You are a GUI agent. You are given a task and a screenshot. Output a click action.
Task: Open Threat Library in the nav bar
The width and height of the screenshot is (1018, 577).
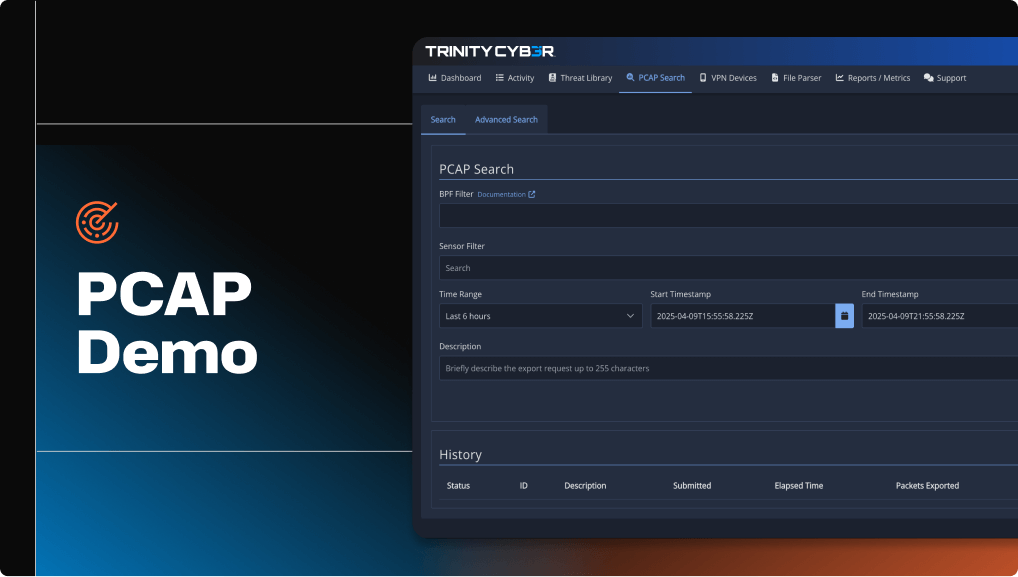coord(580,78)
